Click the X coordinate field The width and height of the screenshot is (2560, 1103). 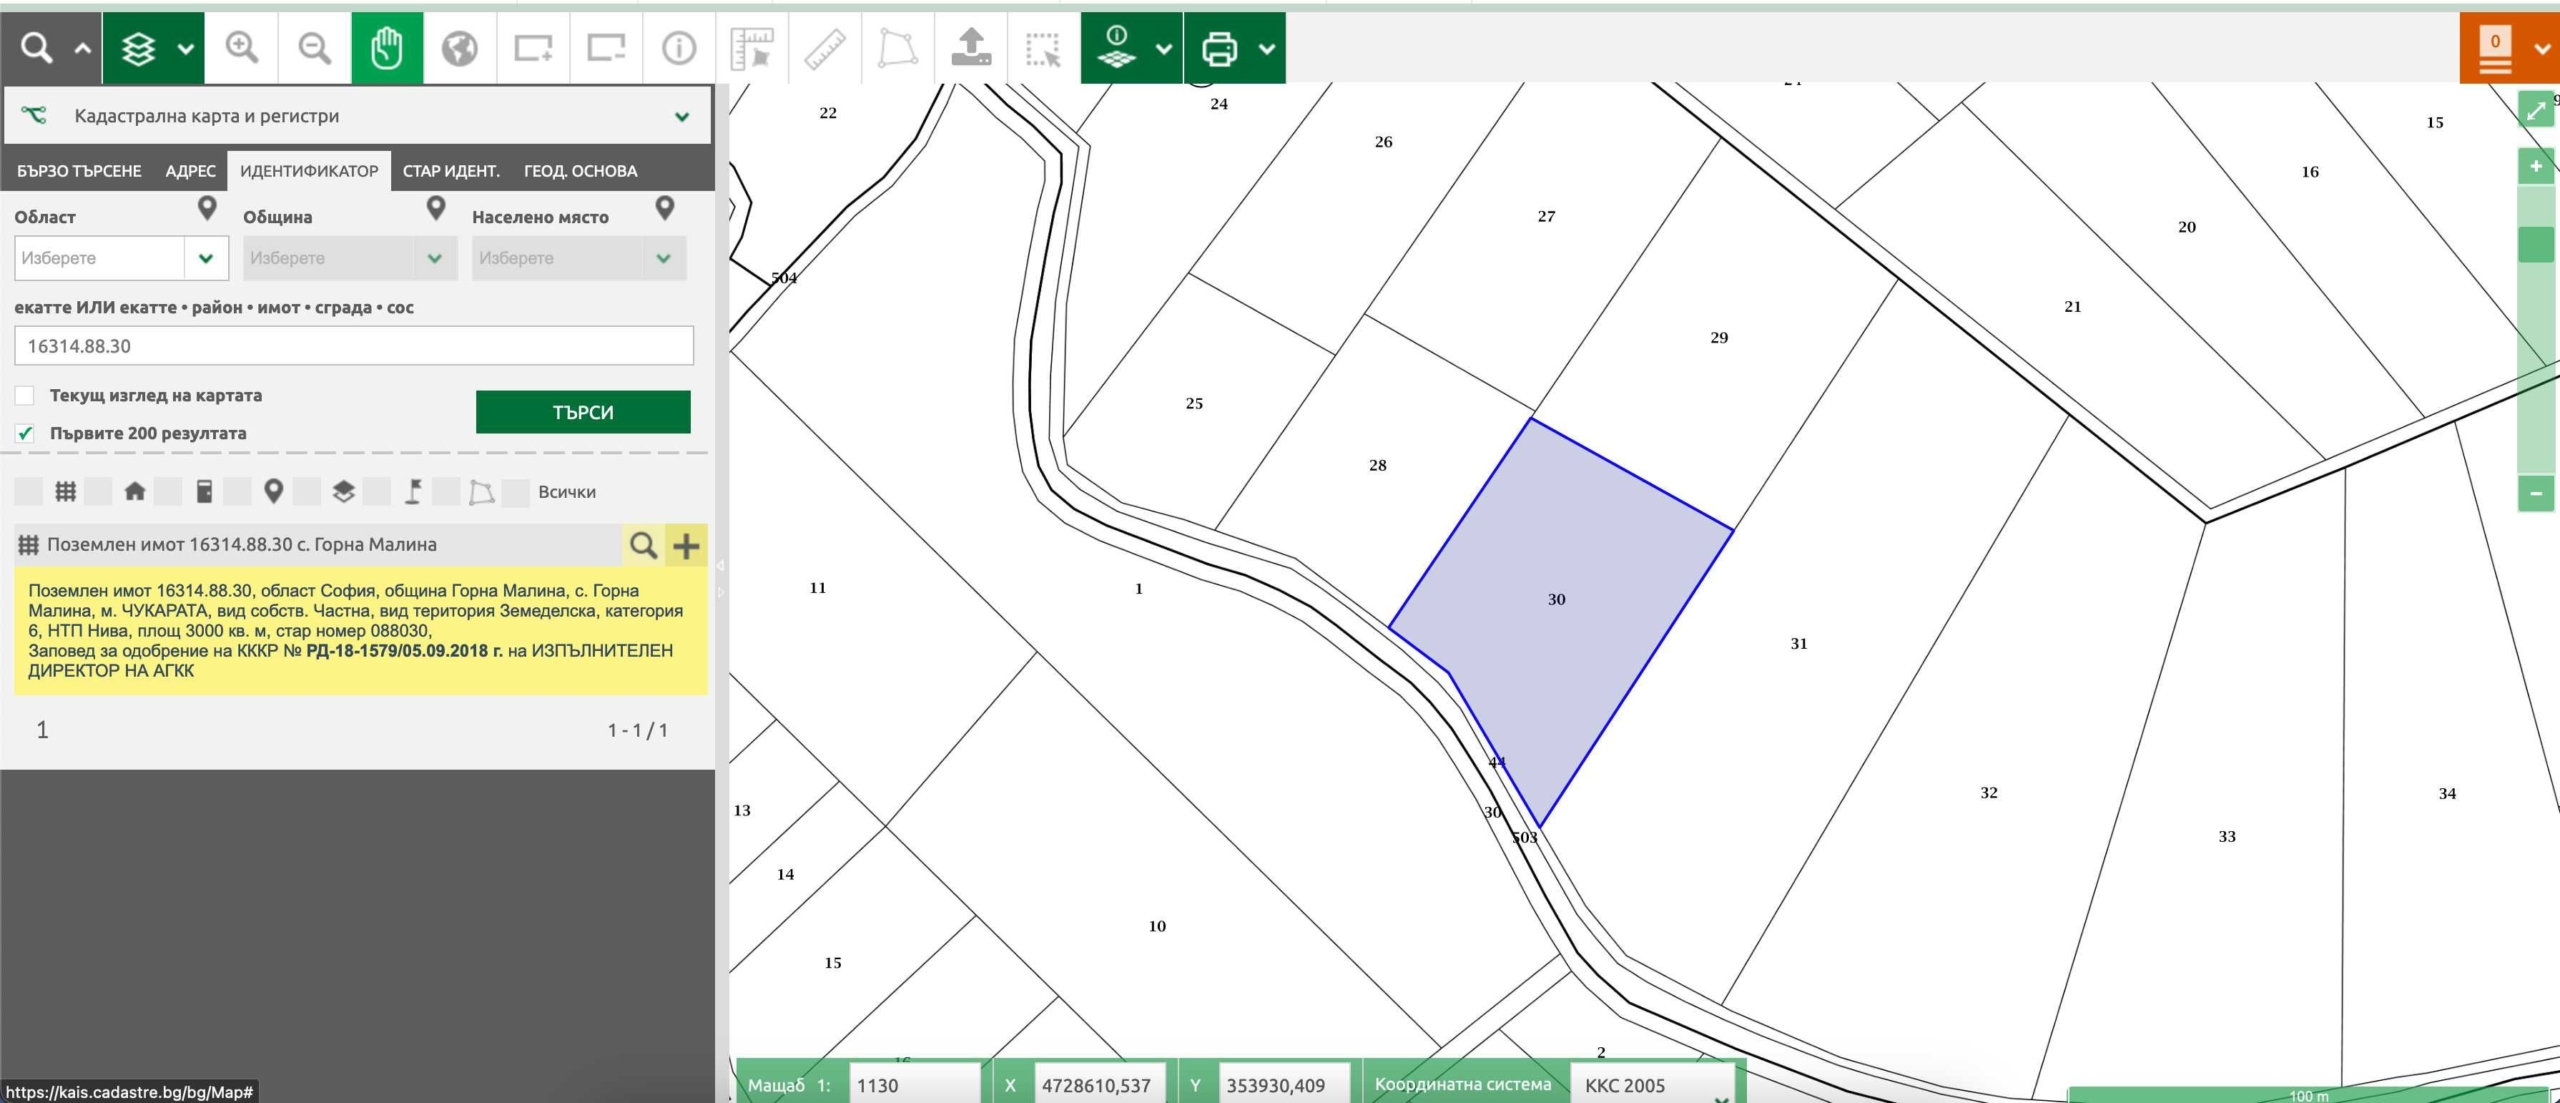[1099, 1085]
